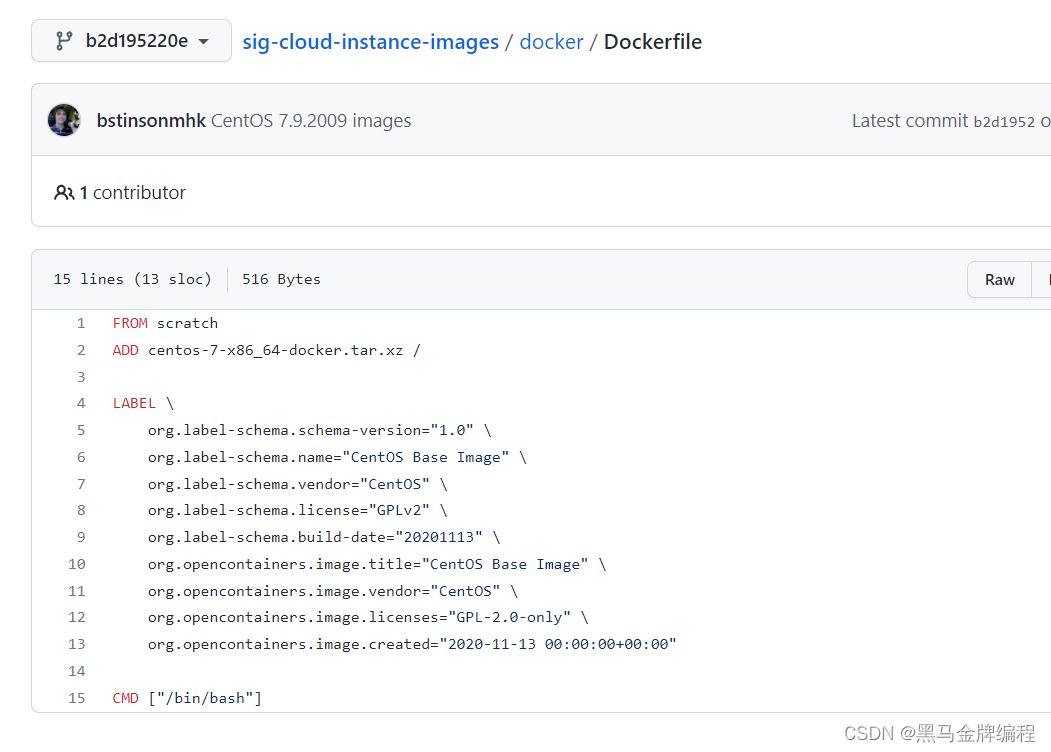The width and height of the screenshot is (1051, 752).
Task: View the Raw file button
Action: 999,279
